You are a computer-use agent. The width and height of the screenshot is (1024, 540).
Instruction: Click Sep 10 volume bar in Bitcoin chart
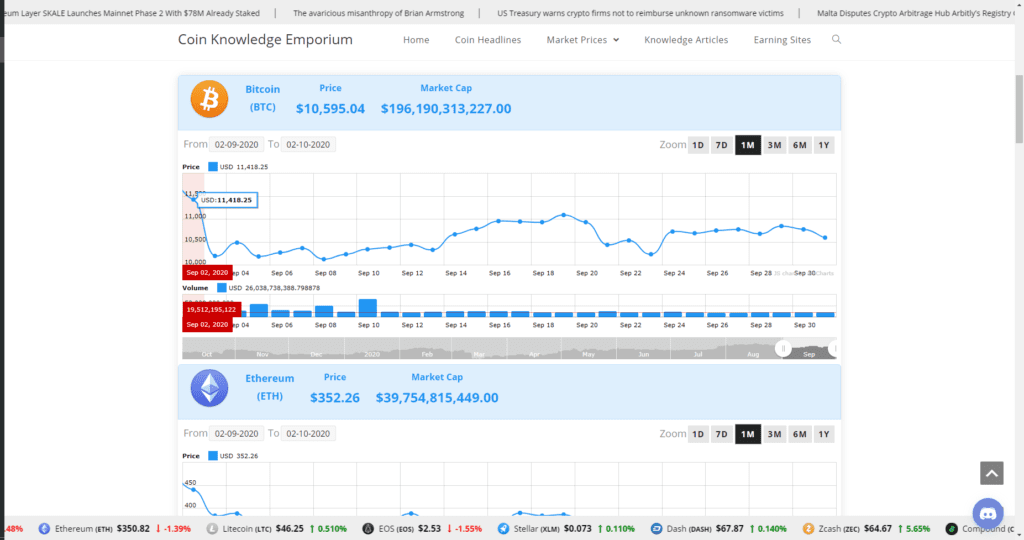368,308
